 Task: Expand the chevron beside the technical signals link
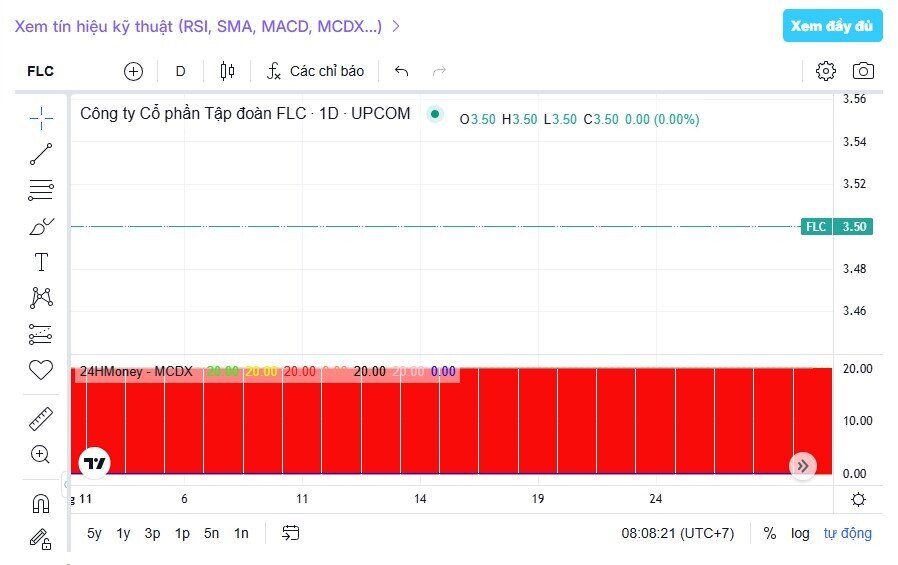tap(396, 26)
